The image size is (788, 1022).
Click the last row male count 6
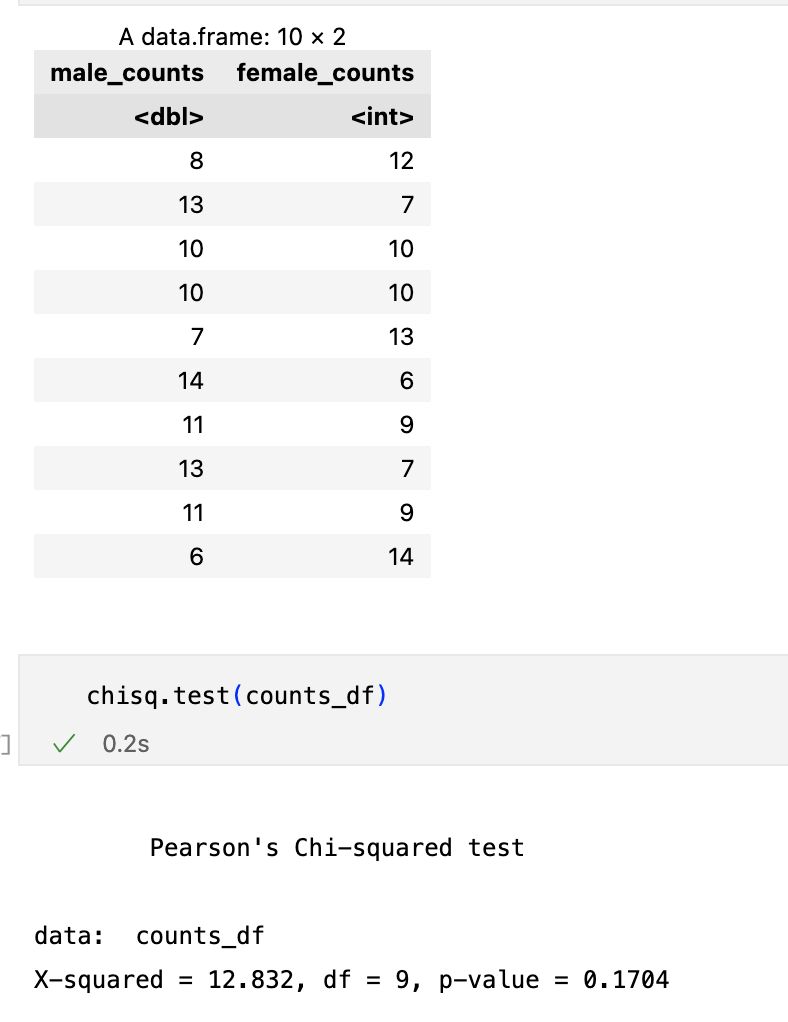coord(196,557)
